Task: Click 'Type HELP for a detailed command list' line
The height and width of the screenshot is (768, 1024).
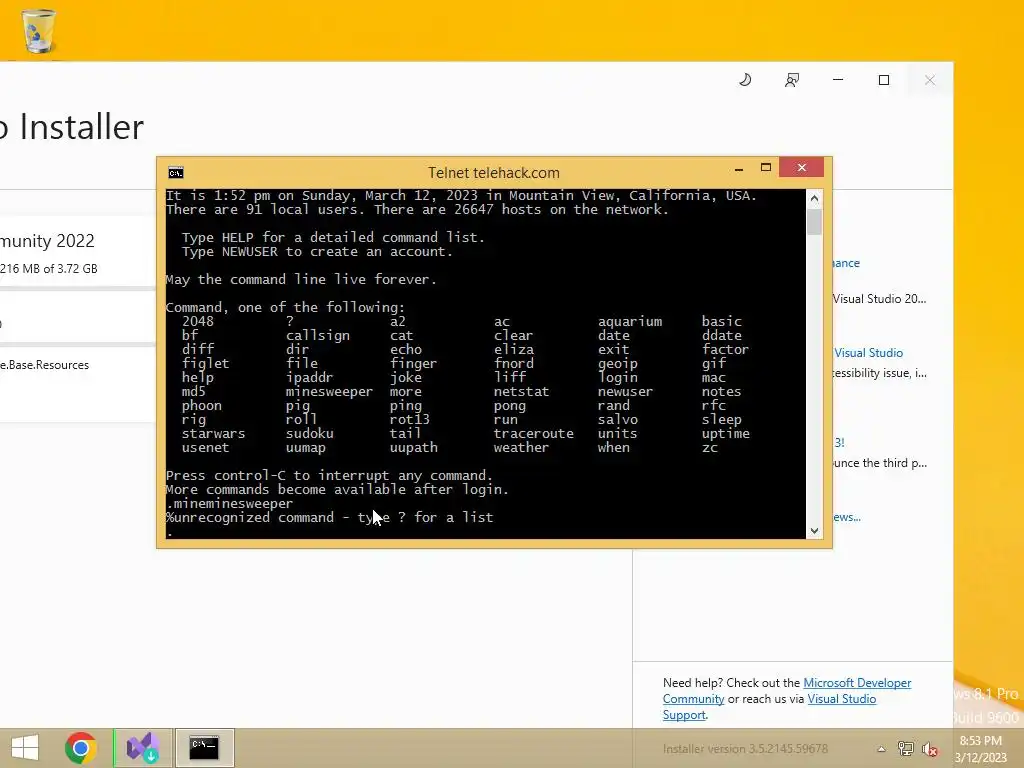Action: [333, 237]
